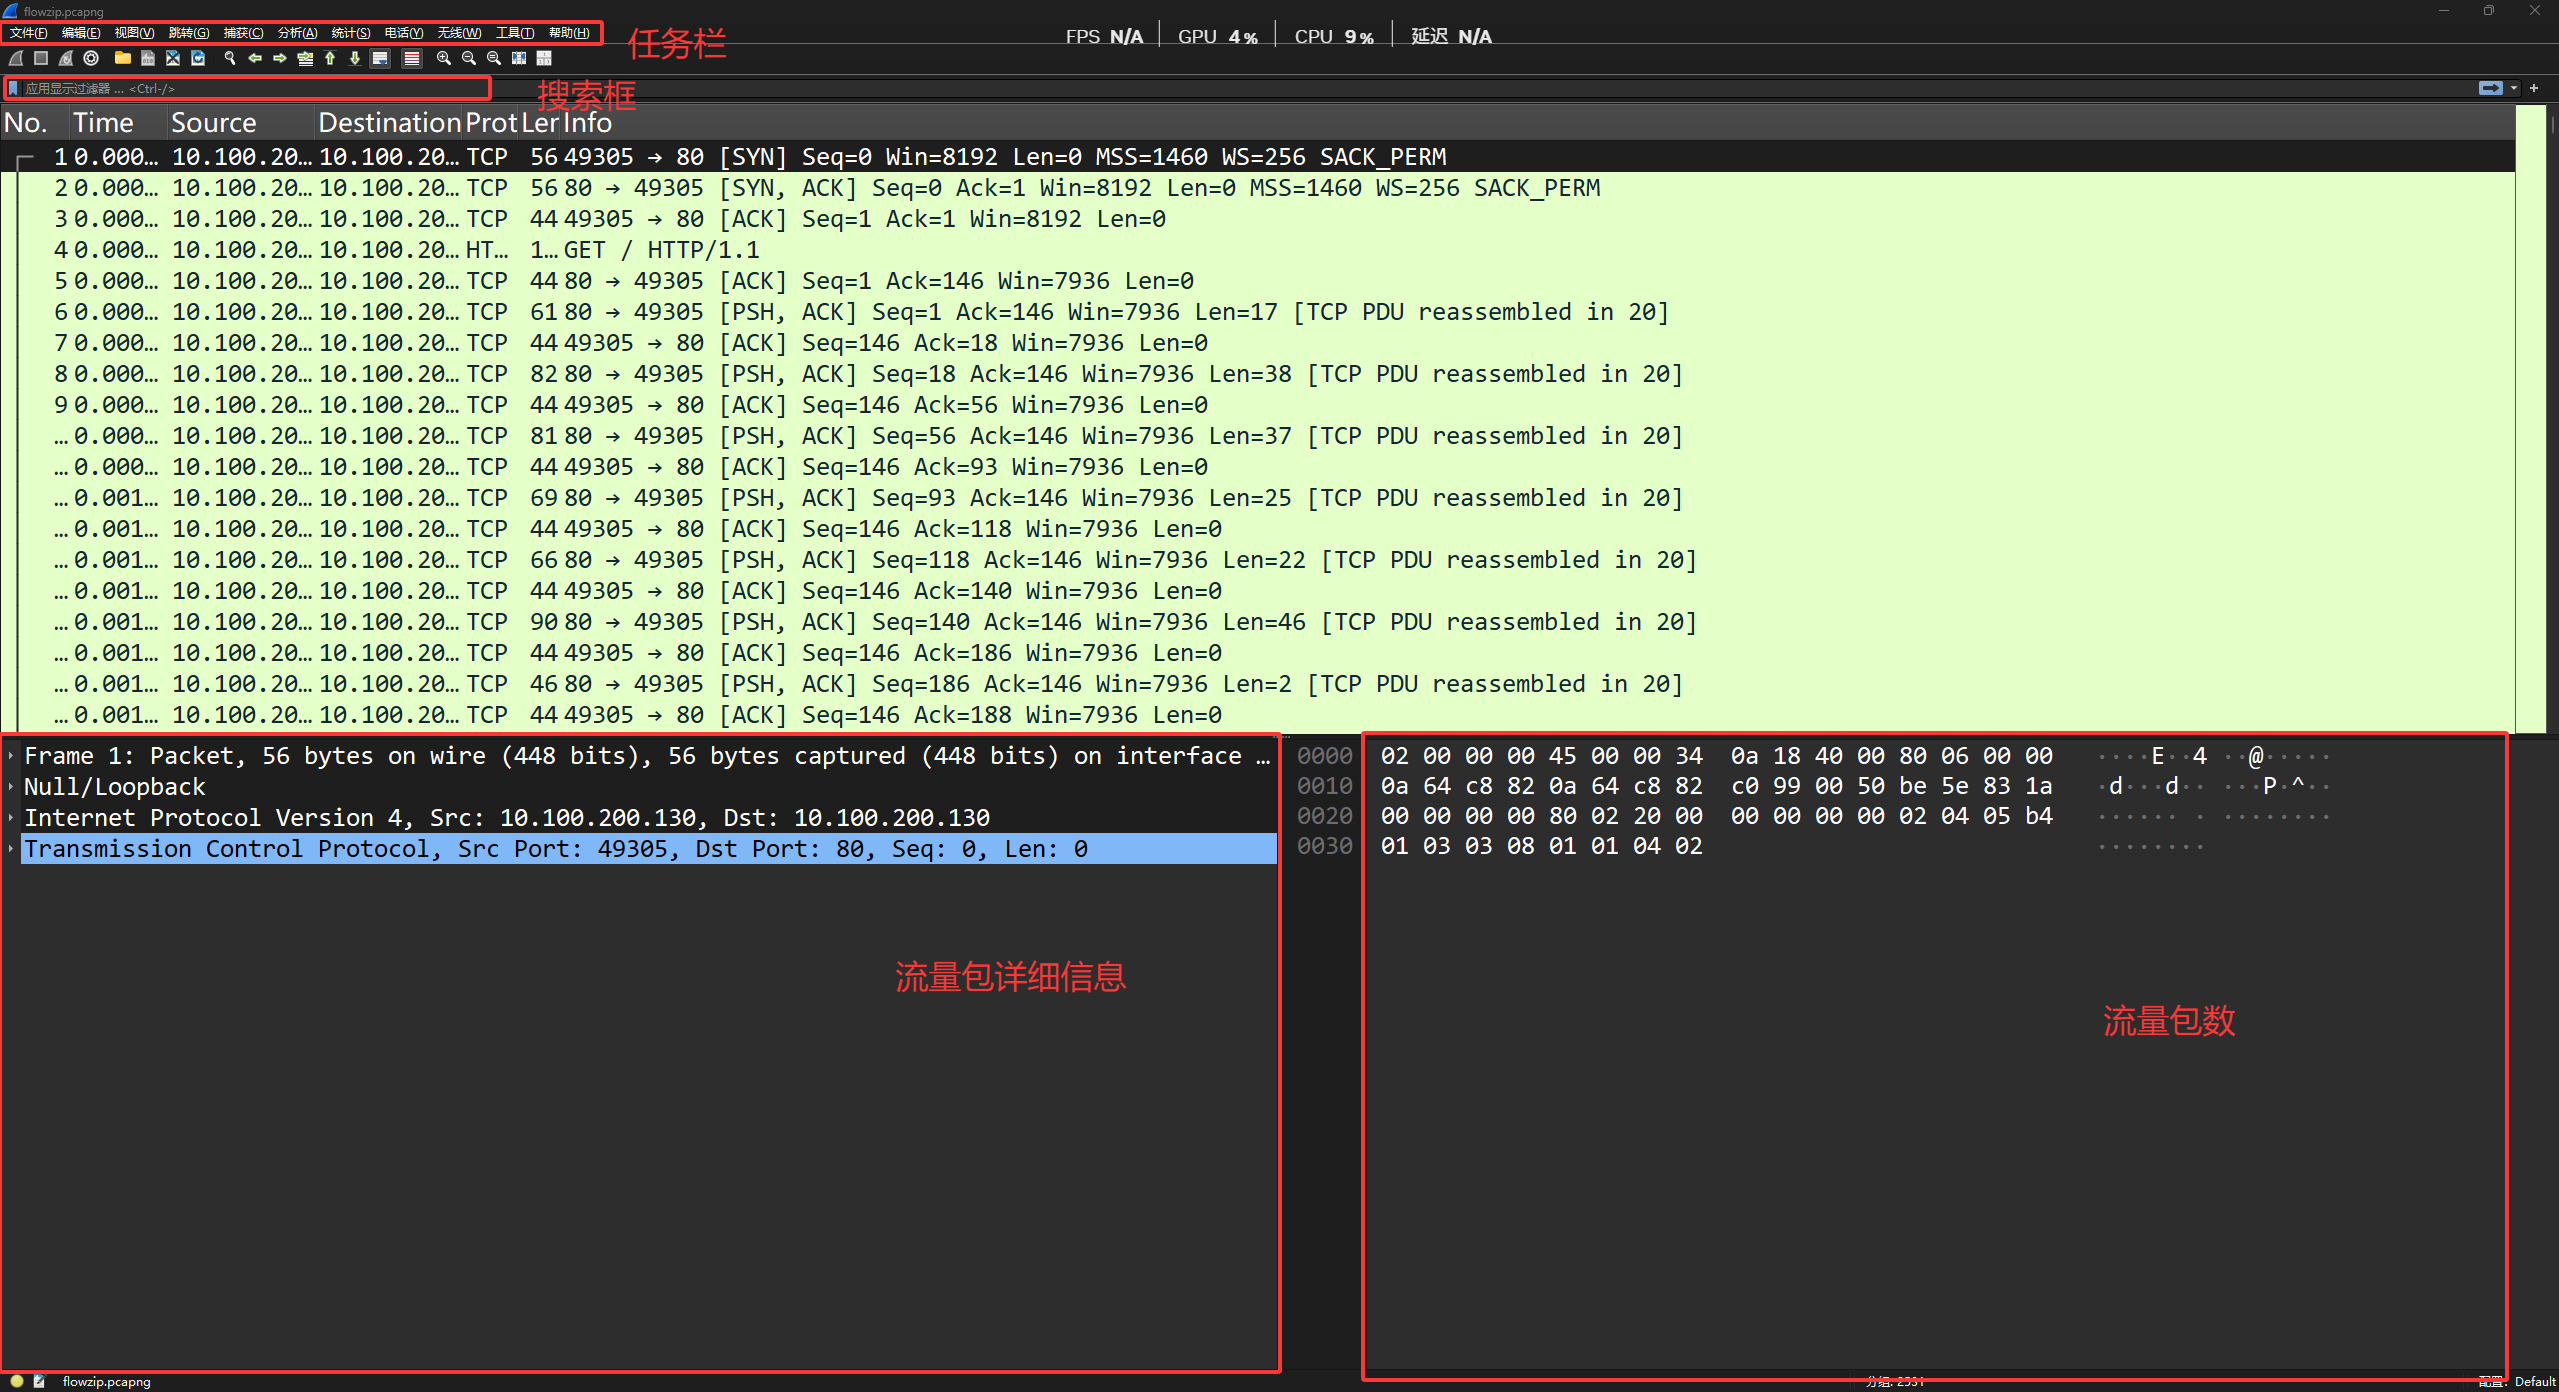Expand Internet Protocol Version 4 details

pos(11,818)
